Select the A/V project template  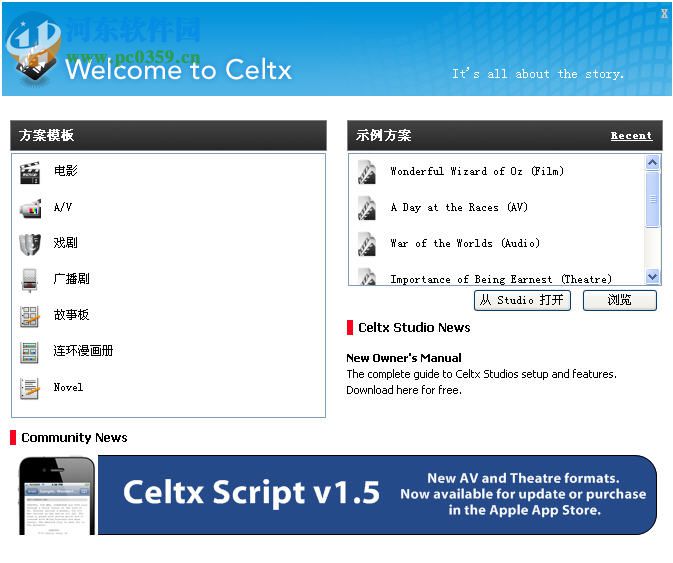pyautogui.click(x=63, y=207)
